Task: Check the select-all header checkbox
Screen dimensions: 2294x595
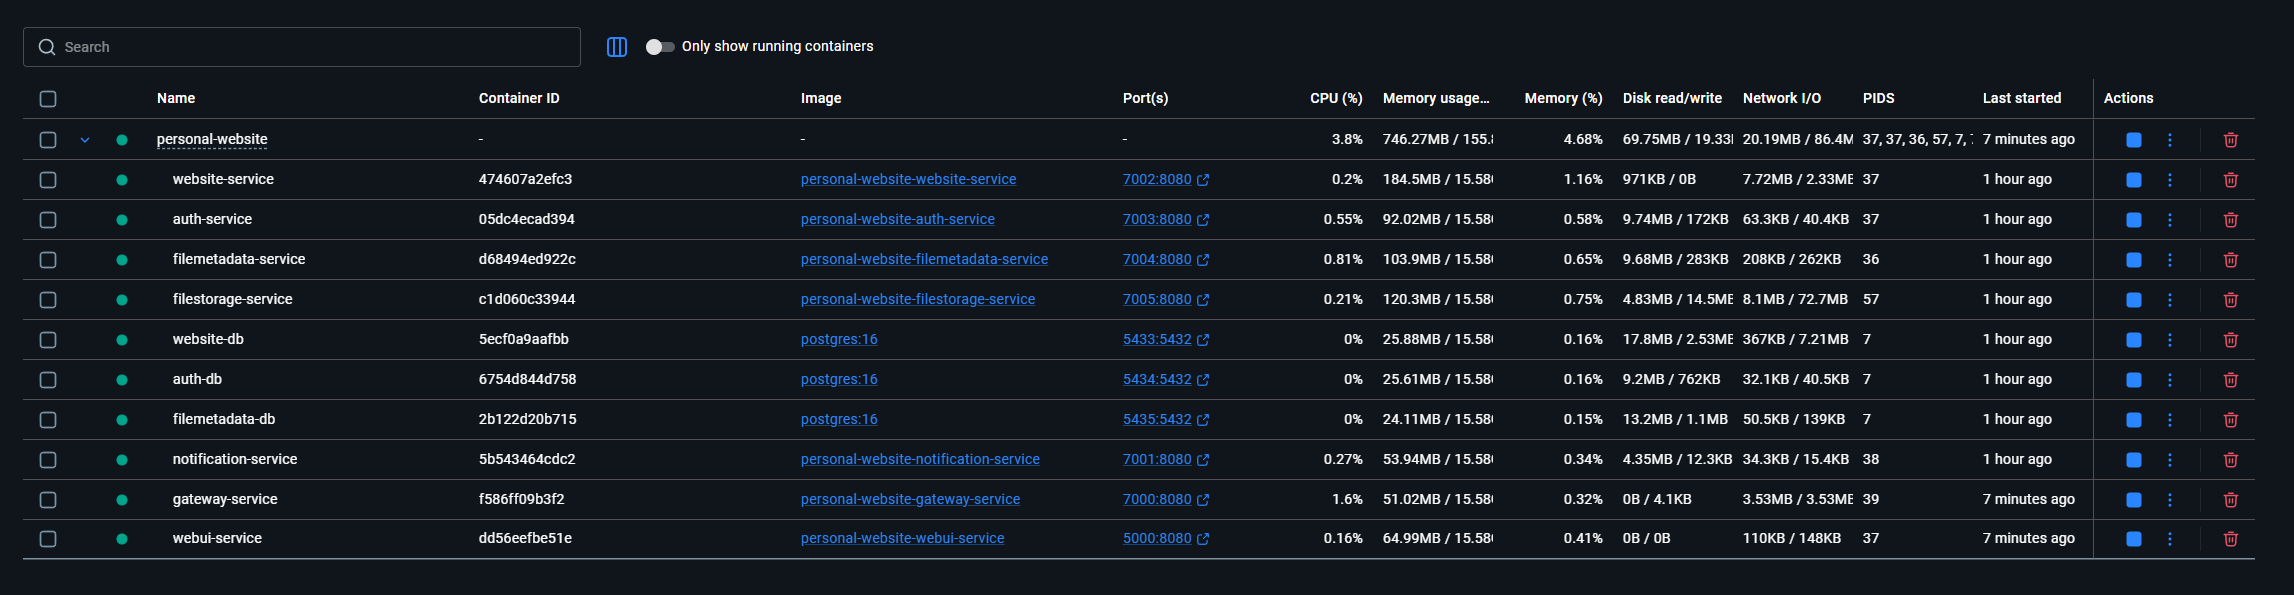Action: pos(48,99)
